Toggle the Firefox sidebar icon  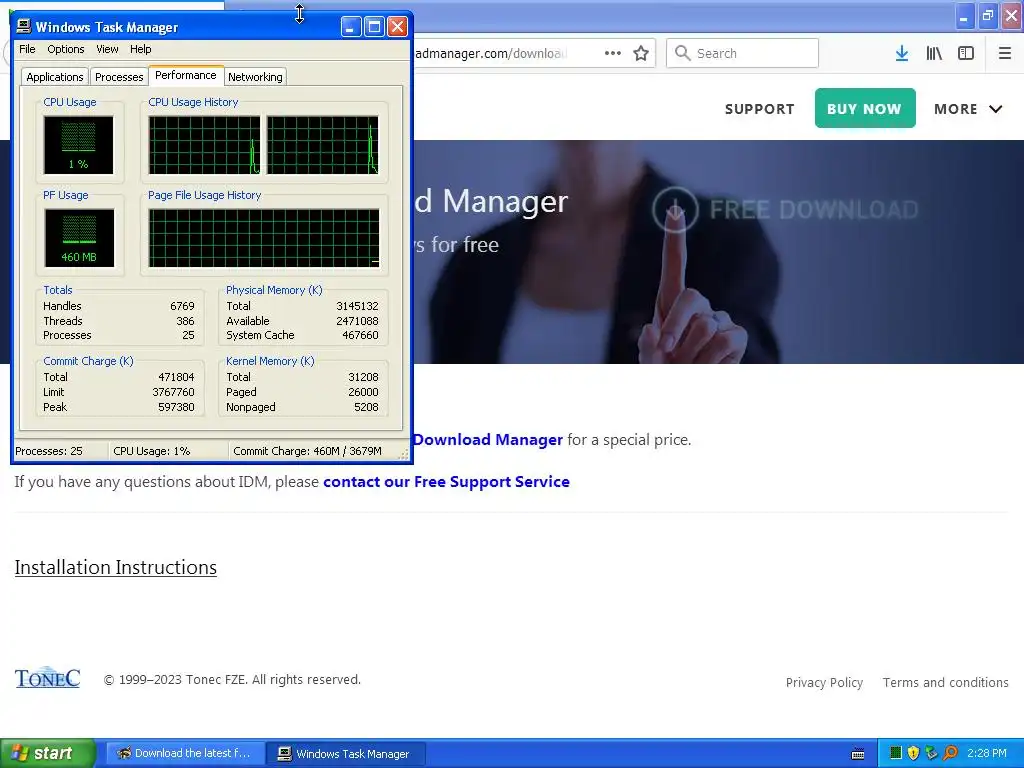pyautogui.click(x=966, y=53)
